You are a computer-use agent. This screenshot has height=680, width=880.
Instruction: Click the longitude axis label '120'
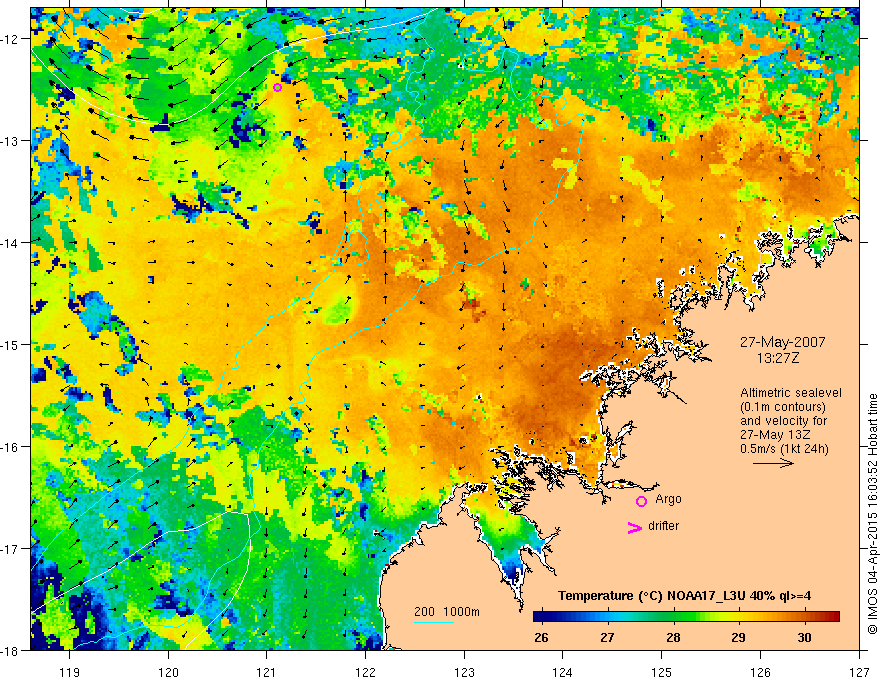pos(168,673)
